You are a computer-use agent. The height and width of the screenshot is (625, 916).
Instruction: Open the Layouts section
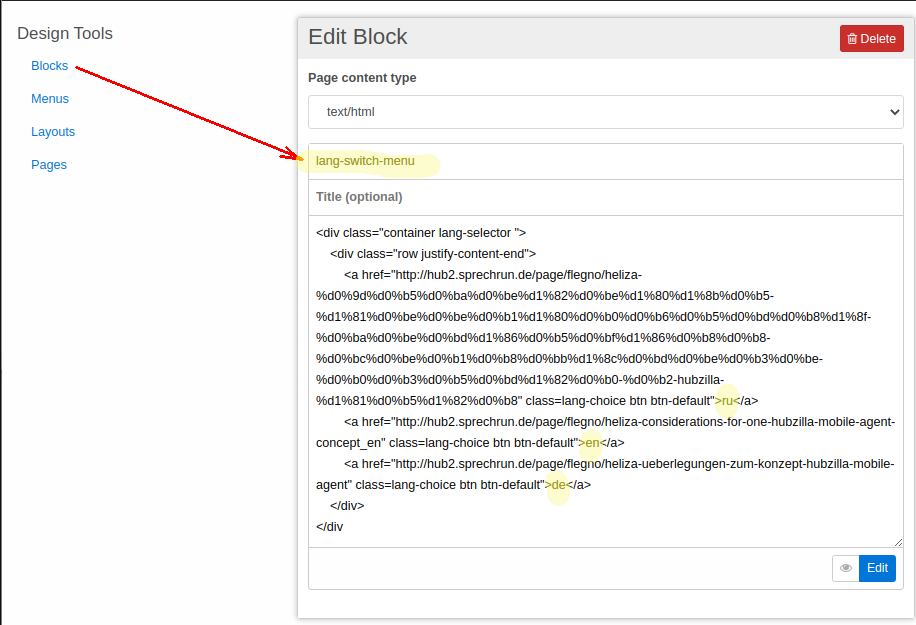(53, 132)
